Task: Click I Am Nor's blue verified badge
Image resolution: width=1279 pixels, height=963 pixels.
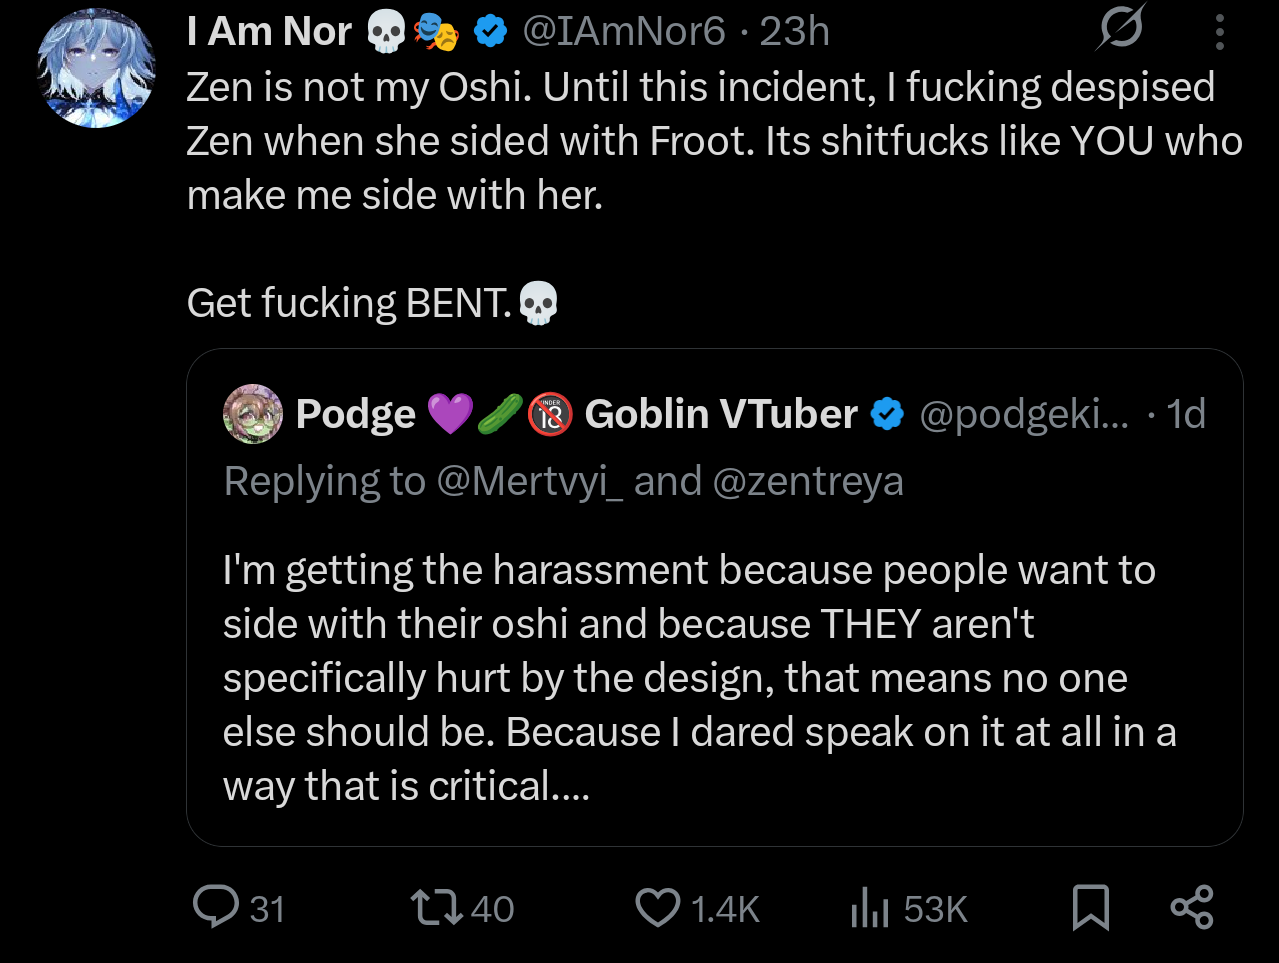Action: pyautogui.click(x=489, y=32)
